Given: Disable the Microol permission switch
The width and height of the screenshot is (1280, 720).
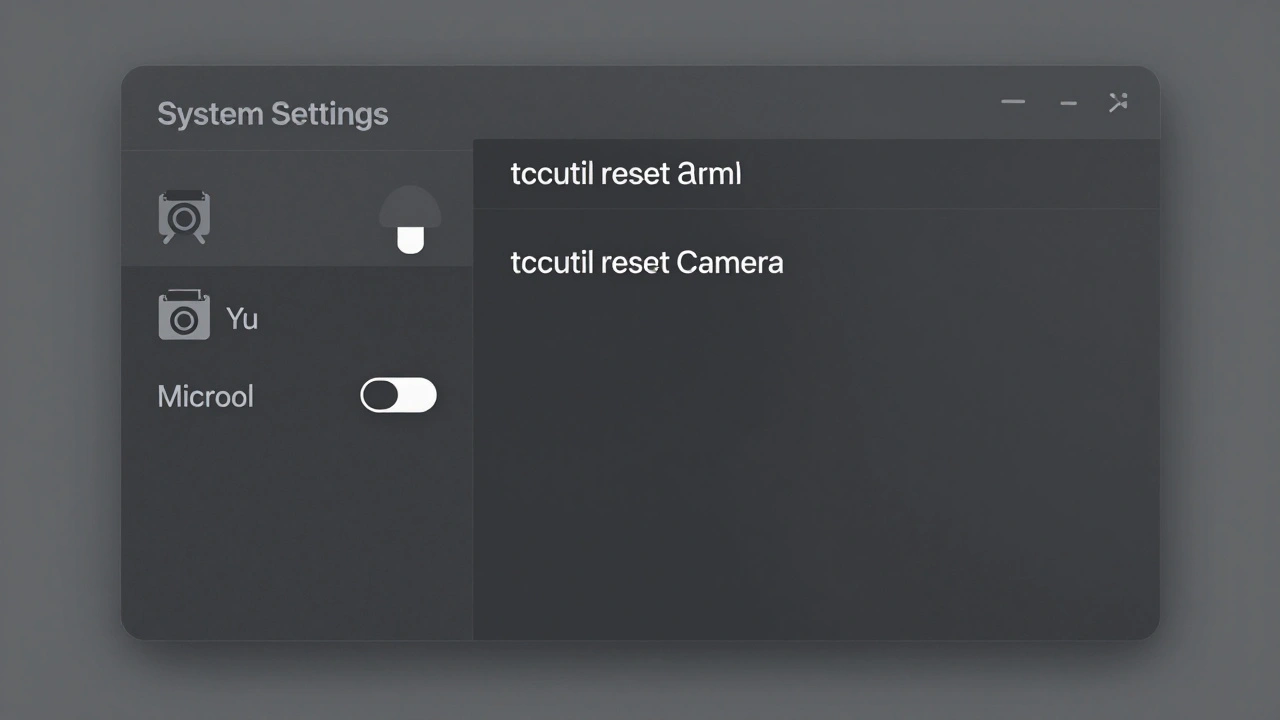Looking at the screenshot, I should 398,395.
